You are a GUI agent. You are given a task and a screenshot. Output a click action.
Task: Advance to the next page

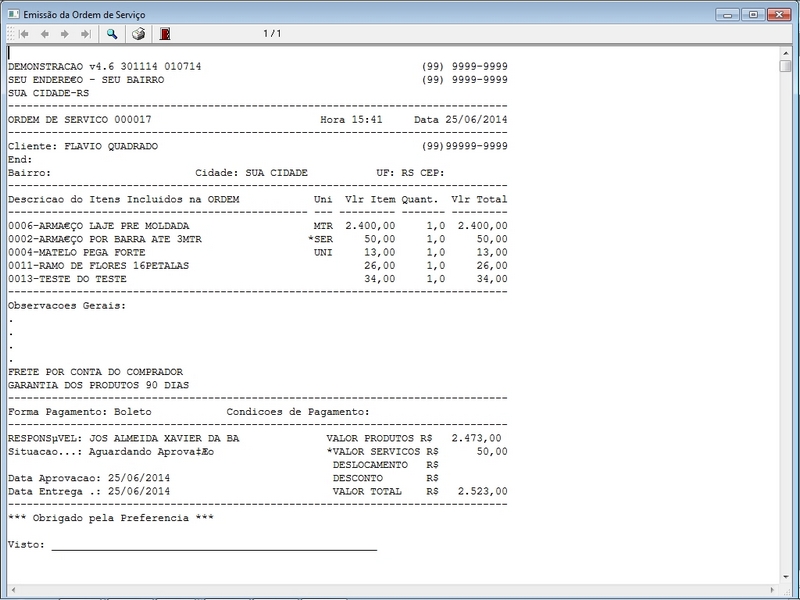pos(64,33)
